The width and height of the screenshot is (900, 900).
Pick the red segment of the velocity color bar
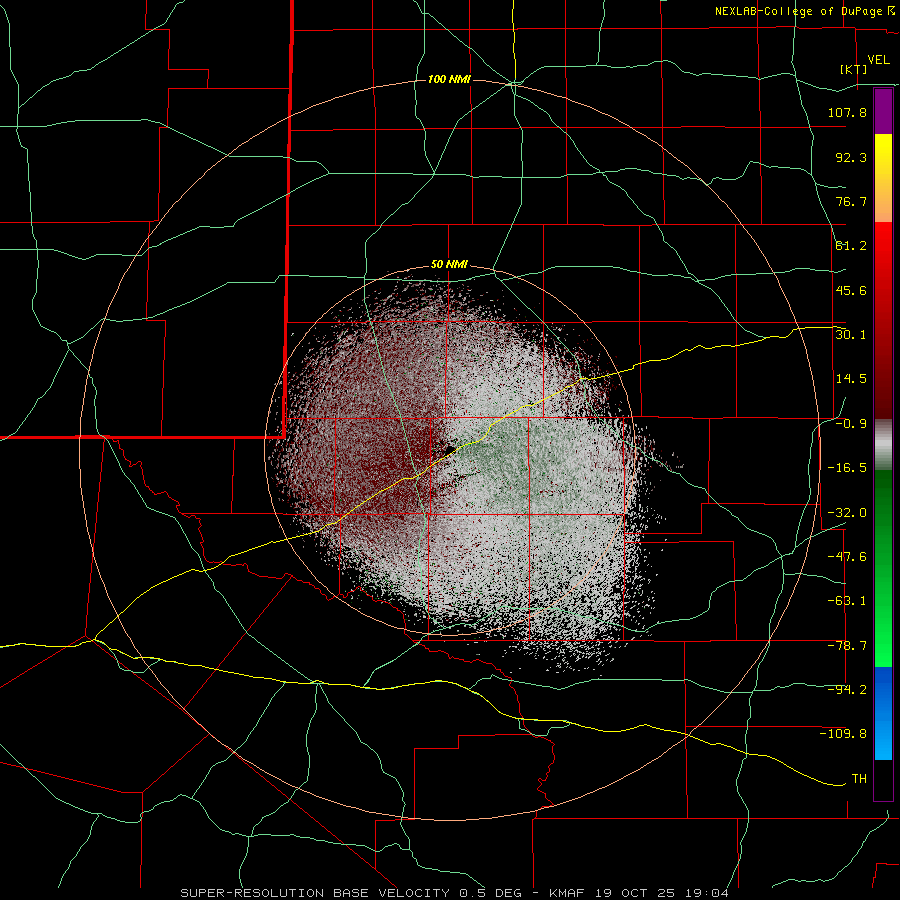click(883, 320)
